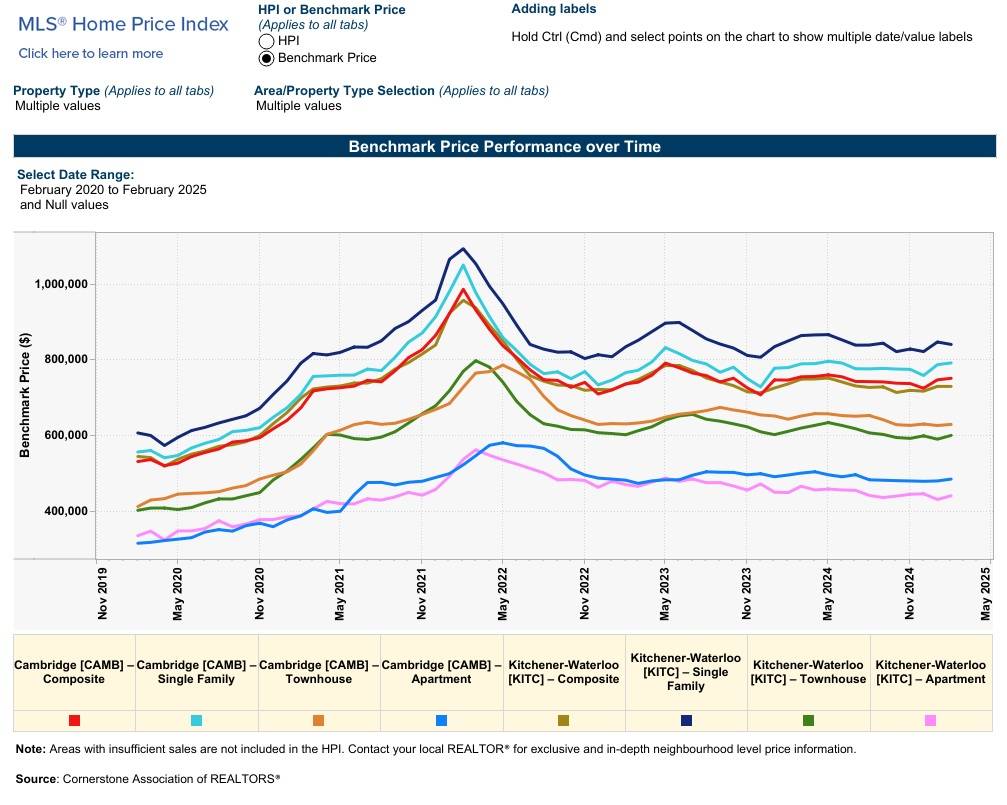Click the 'Benchmark Price Performance over Time' header bar
Screen dimensions: 1007x805
pos(504,146)
